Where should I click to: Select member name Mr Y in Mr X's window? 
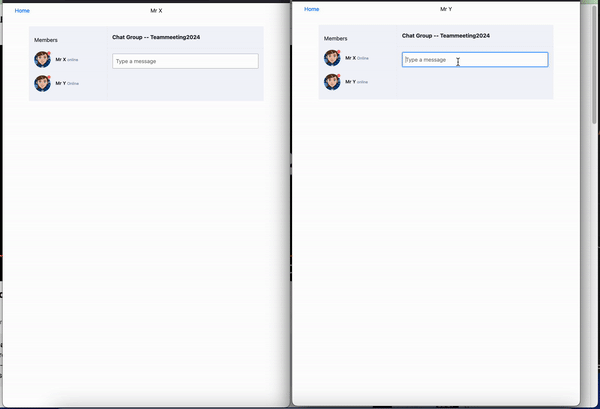pos(60,83)
